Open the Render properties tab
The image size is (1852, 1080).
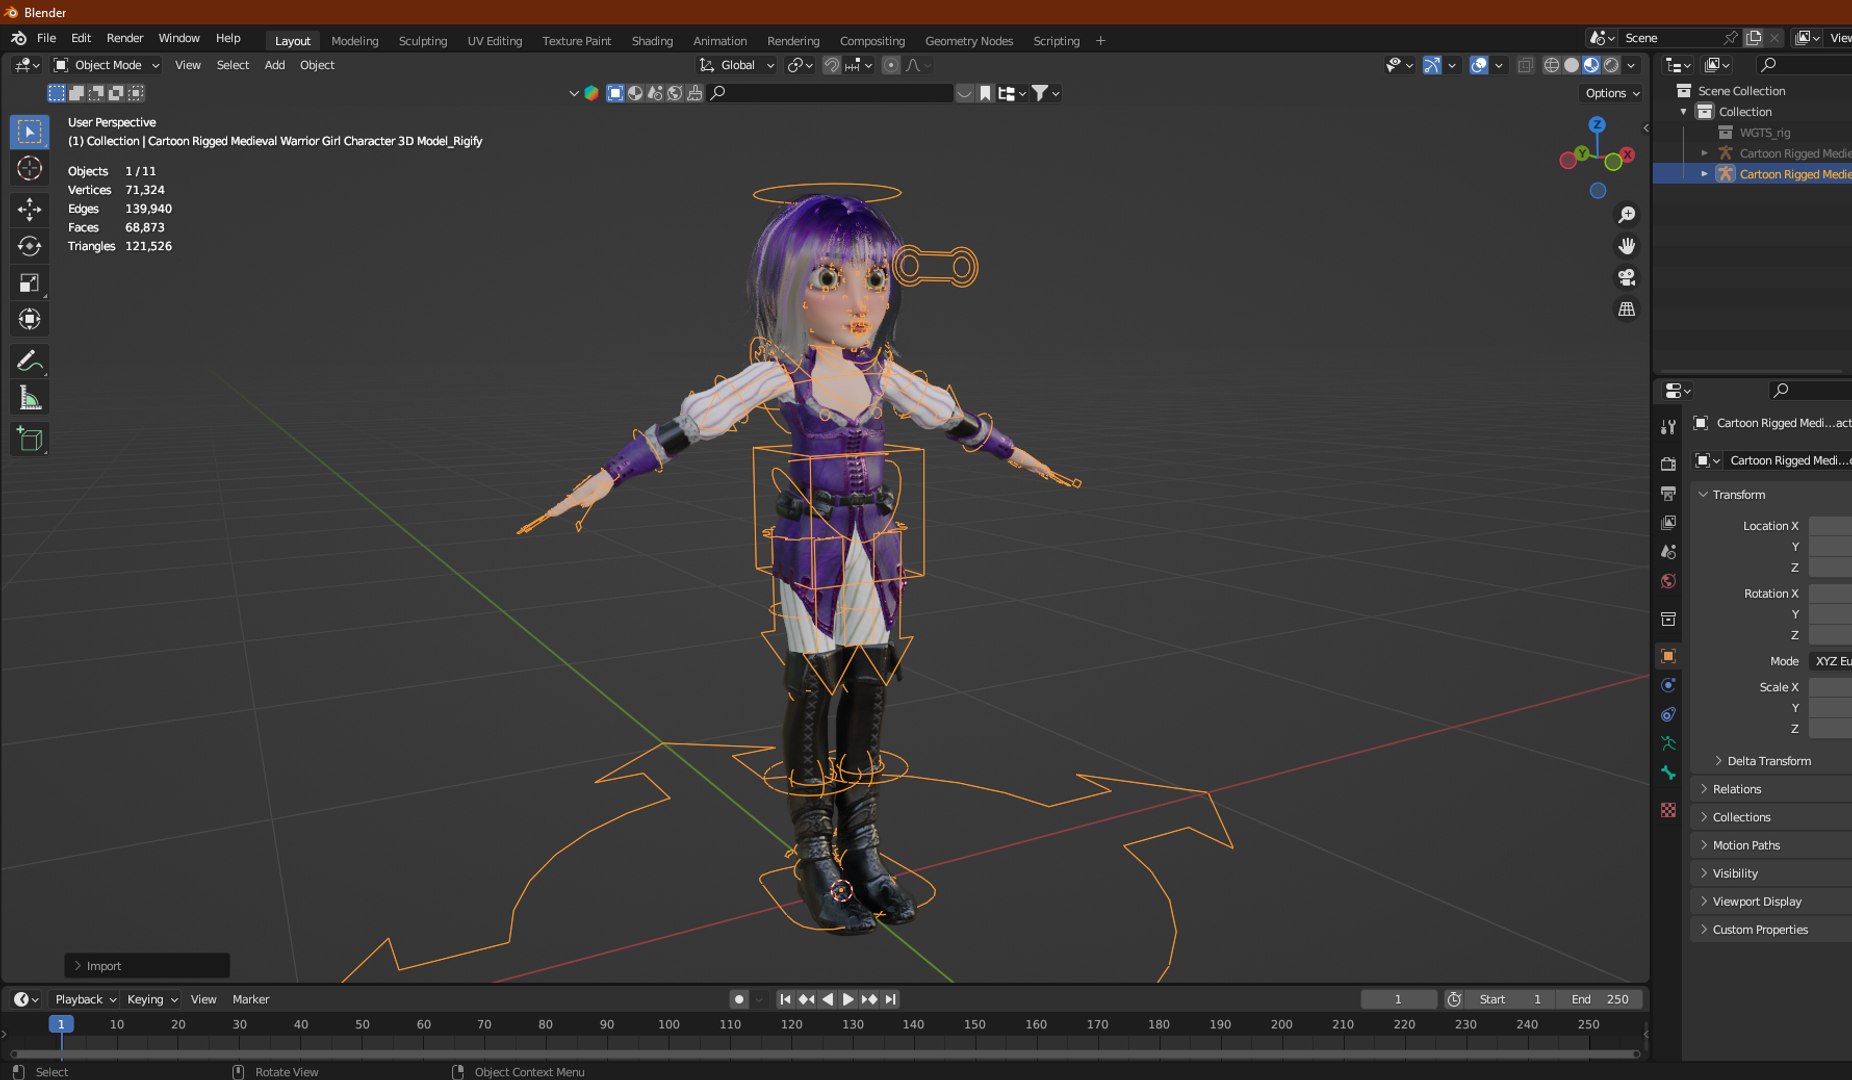pos(1668,463)
